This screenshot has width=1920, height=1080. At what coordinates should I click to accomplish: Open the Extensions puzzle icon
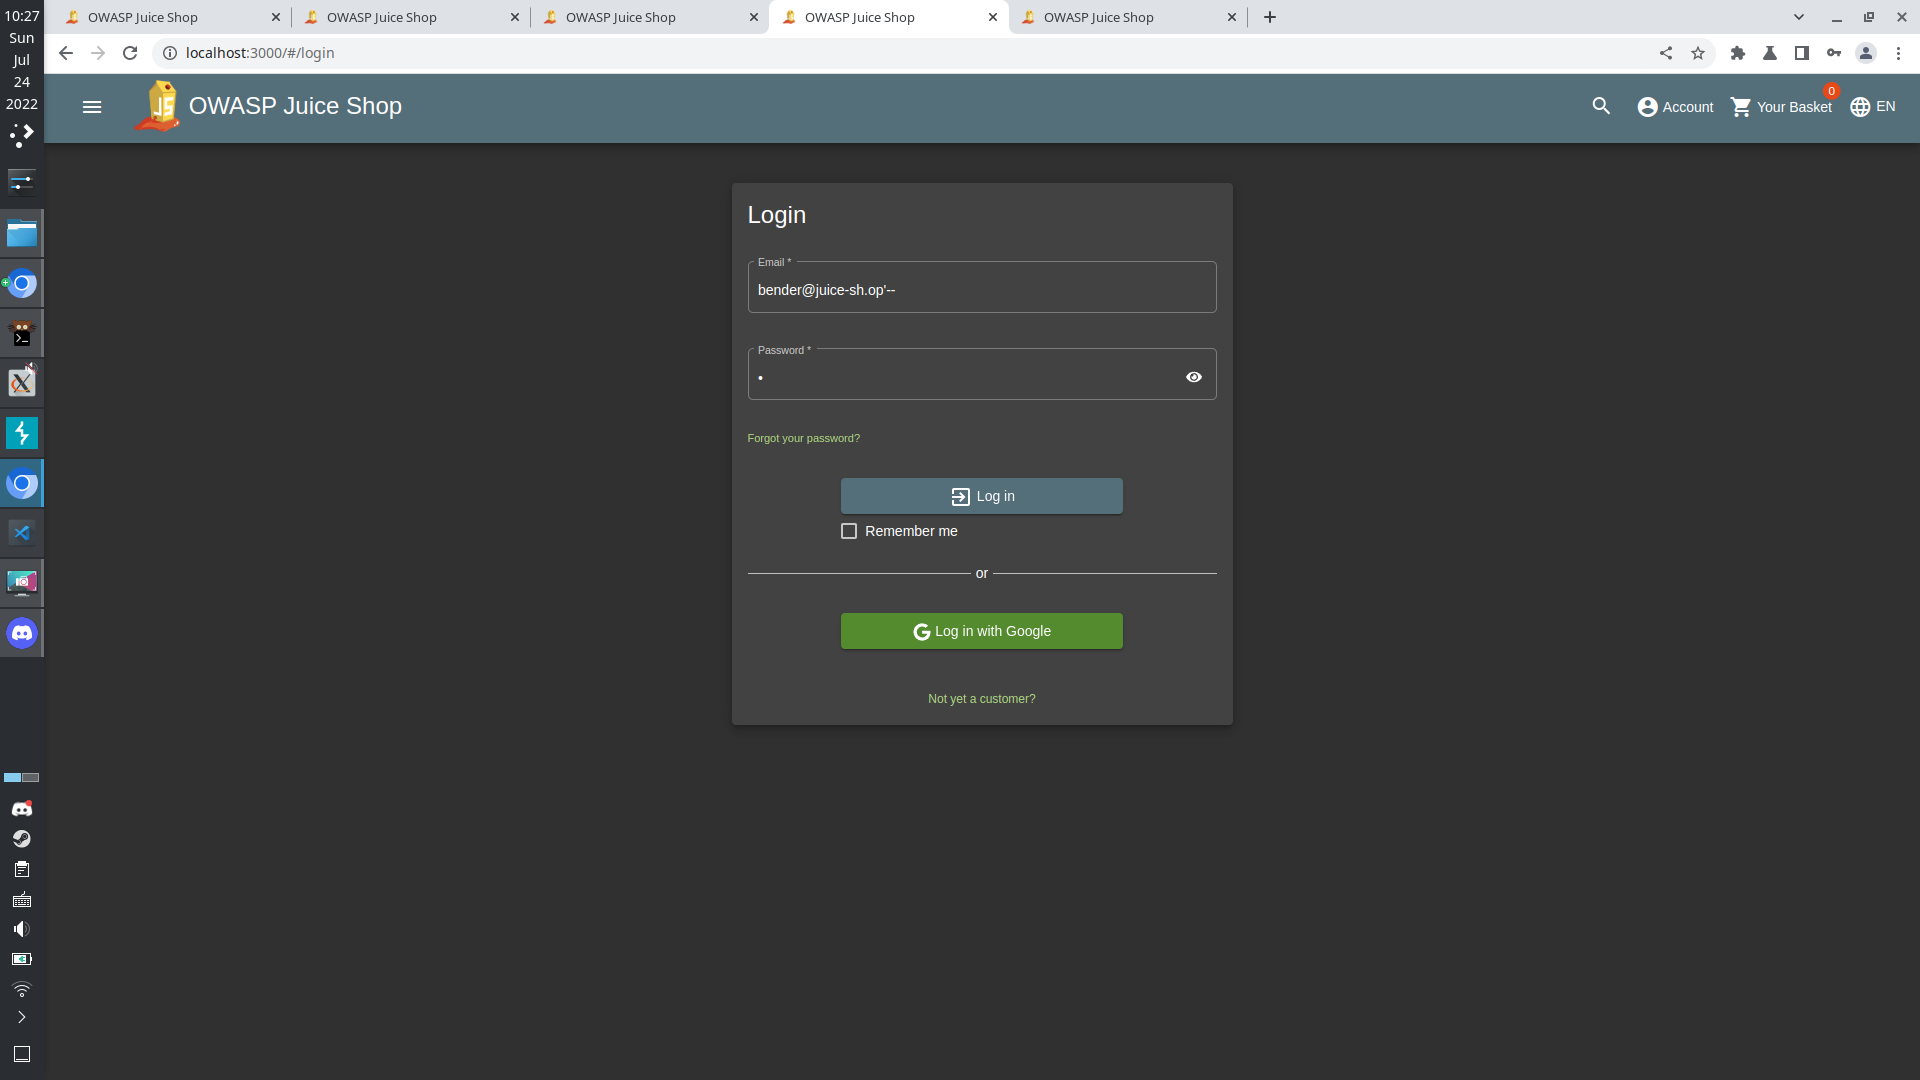(1738, 53)
